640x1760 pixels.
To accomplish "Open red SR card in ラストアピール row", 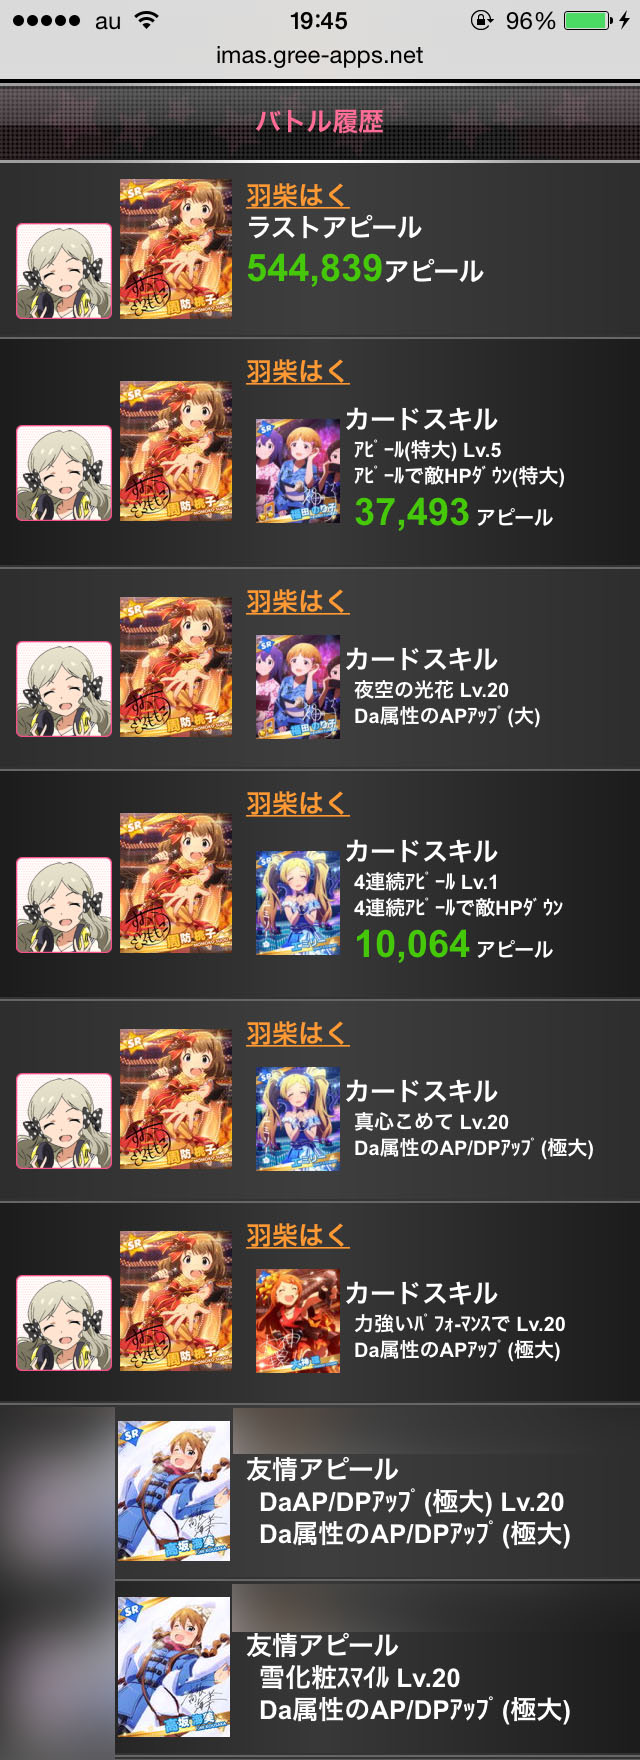I will 176,249.
